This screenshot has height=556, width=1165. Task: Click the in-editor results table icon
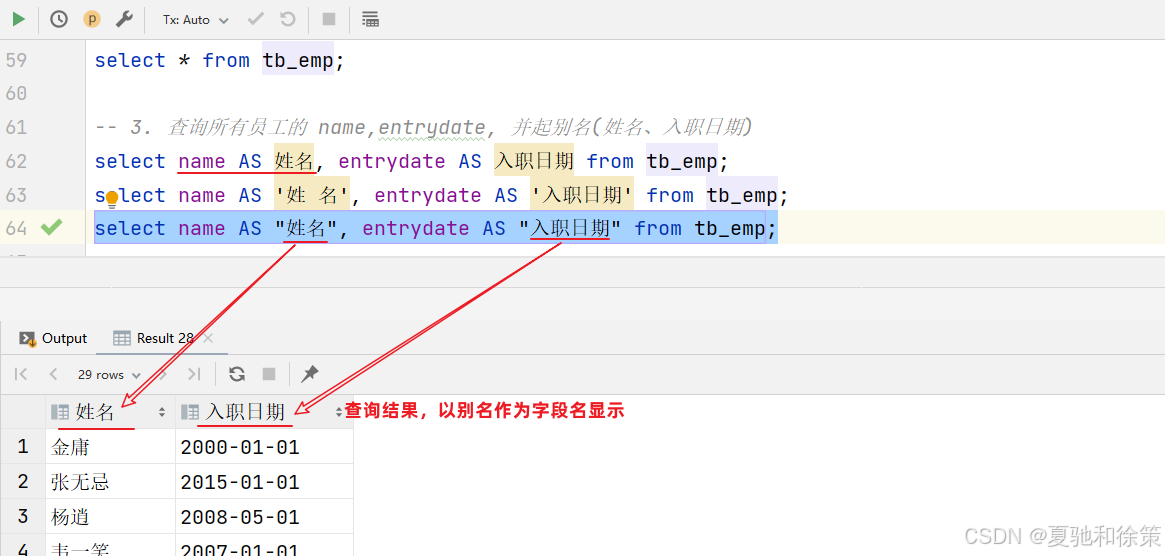(370, 19)
